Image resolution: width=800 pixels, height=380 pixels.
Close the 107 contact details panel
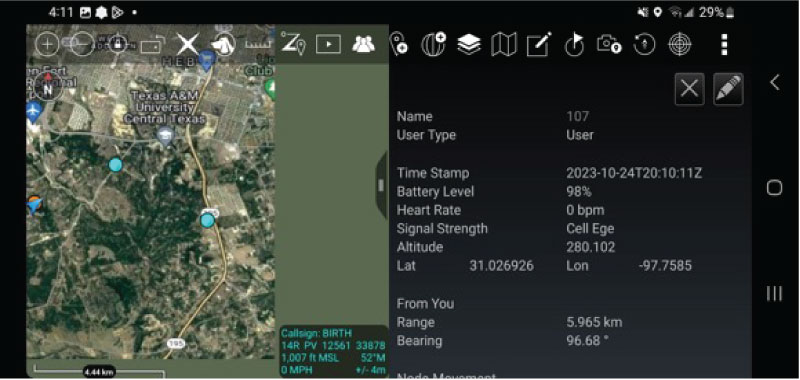pos(689,89)
